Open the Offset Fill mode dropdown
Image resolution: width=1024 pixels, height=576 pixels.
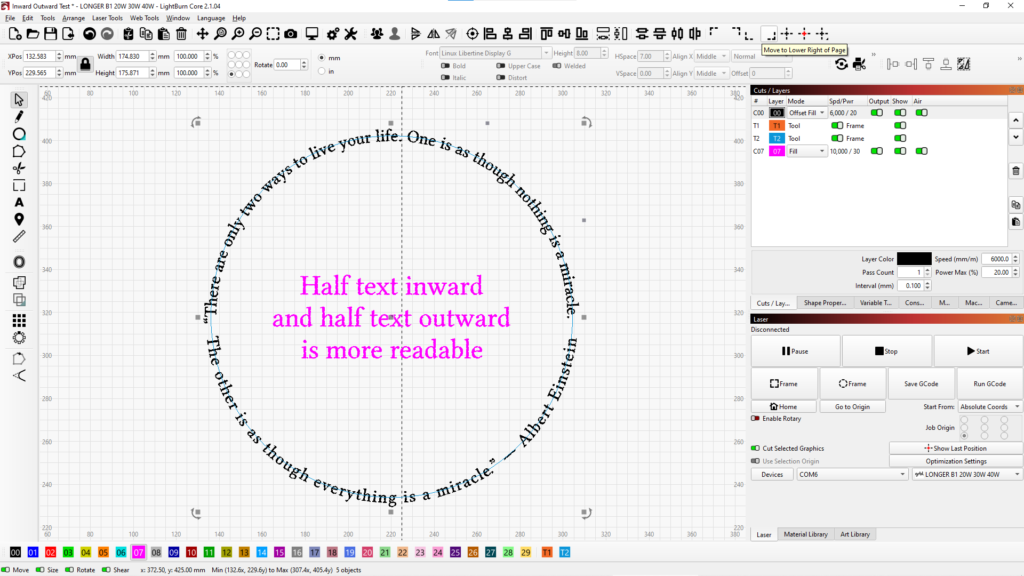[x=807, y=113]
